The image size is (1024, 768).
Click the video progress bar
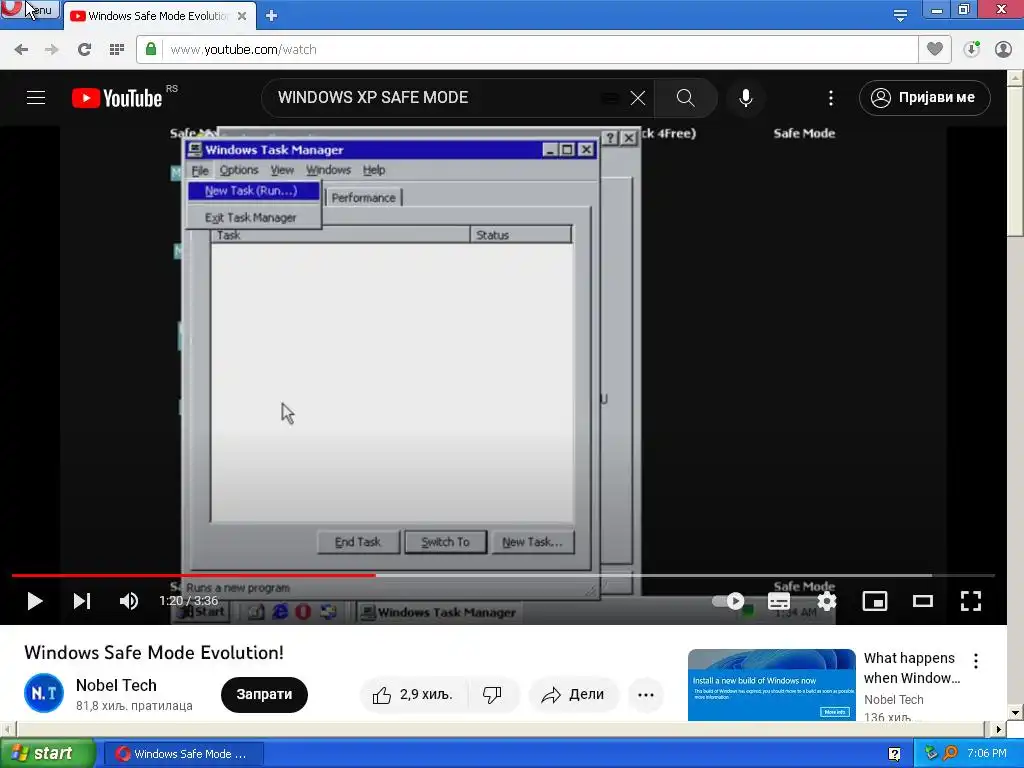503,575
